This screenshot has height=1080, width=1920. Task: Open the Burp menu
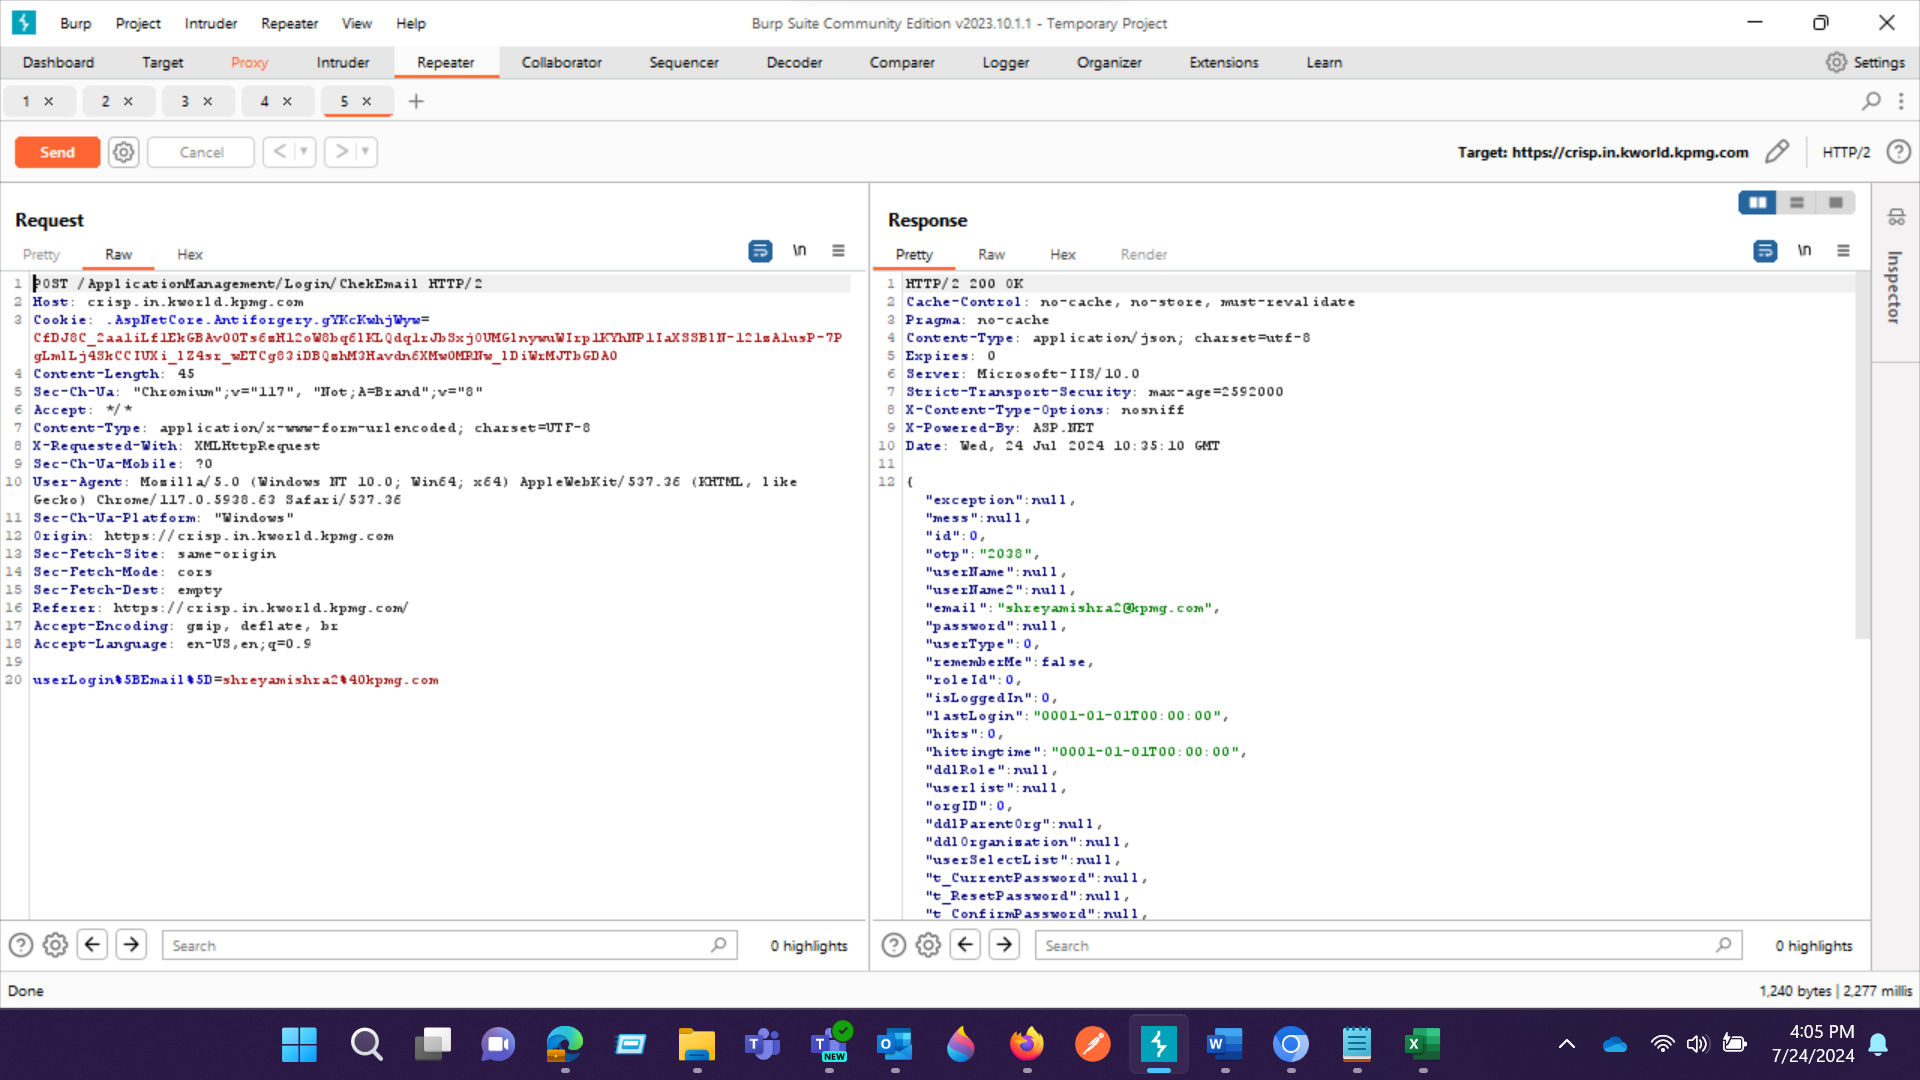pos(75,23)
